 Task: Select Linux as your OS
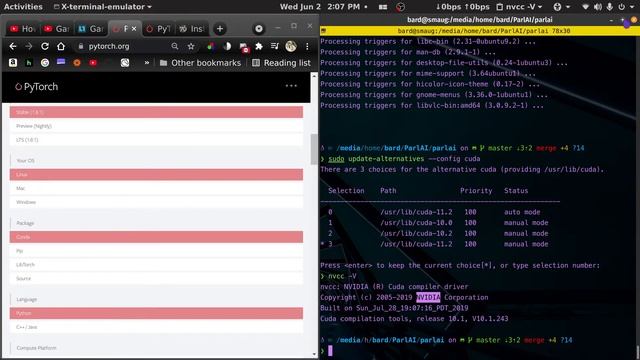pos(156,174)
